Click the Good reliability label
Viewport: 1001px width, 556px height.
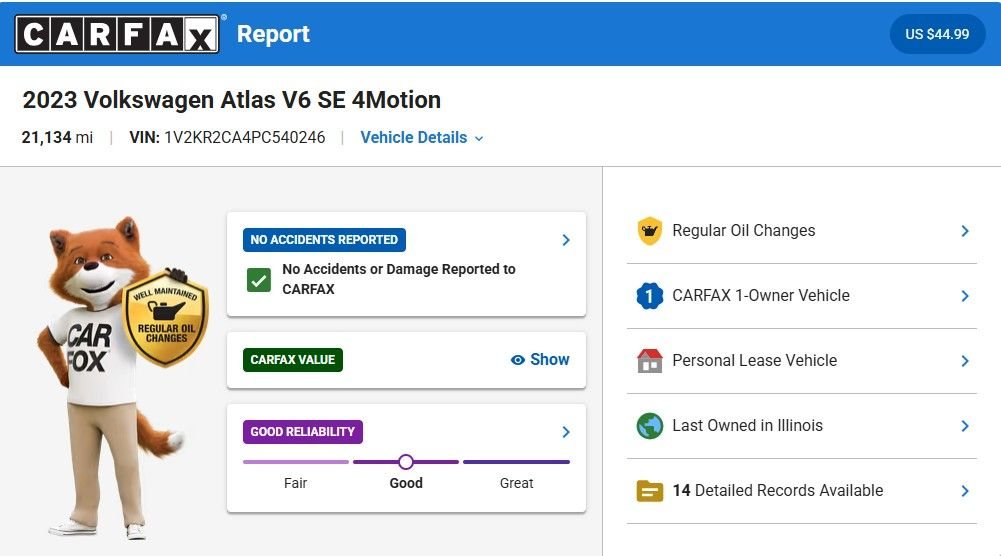[x=406, y=483]
